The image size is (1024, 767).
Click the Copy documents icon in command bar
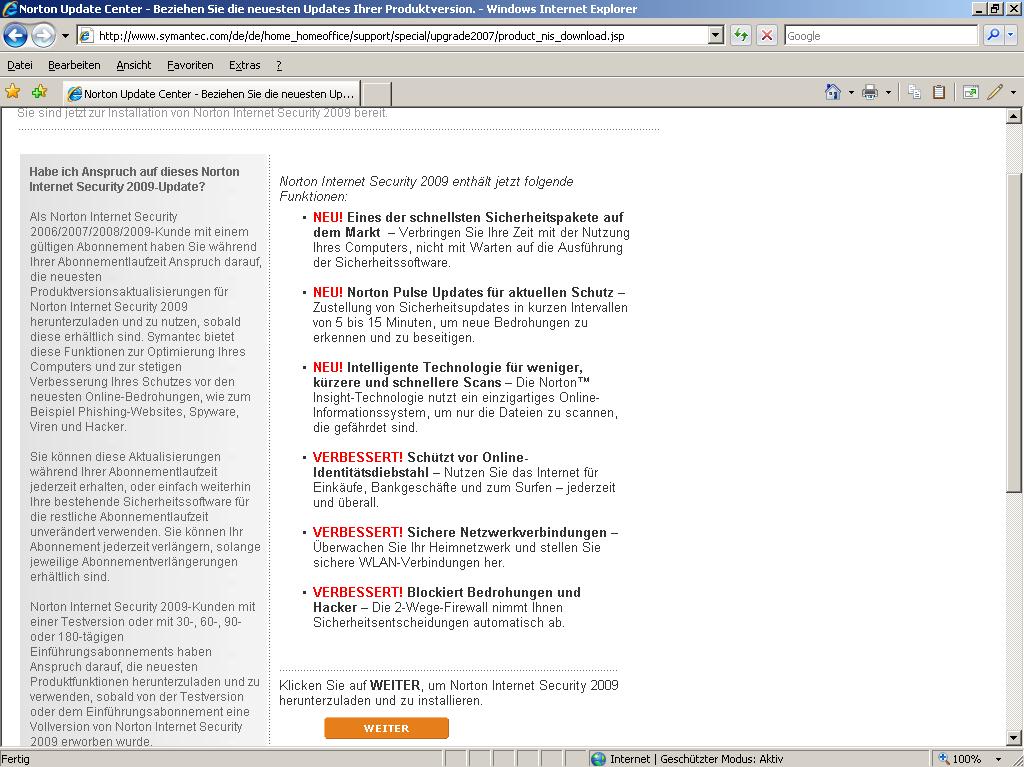(914, 92)
